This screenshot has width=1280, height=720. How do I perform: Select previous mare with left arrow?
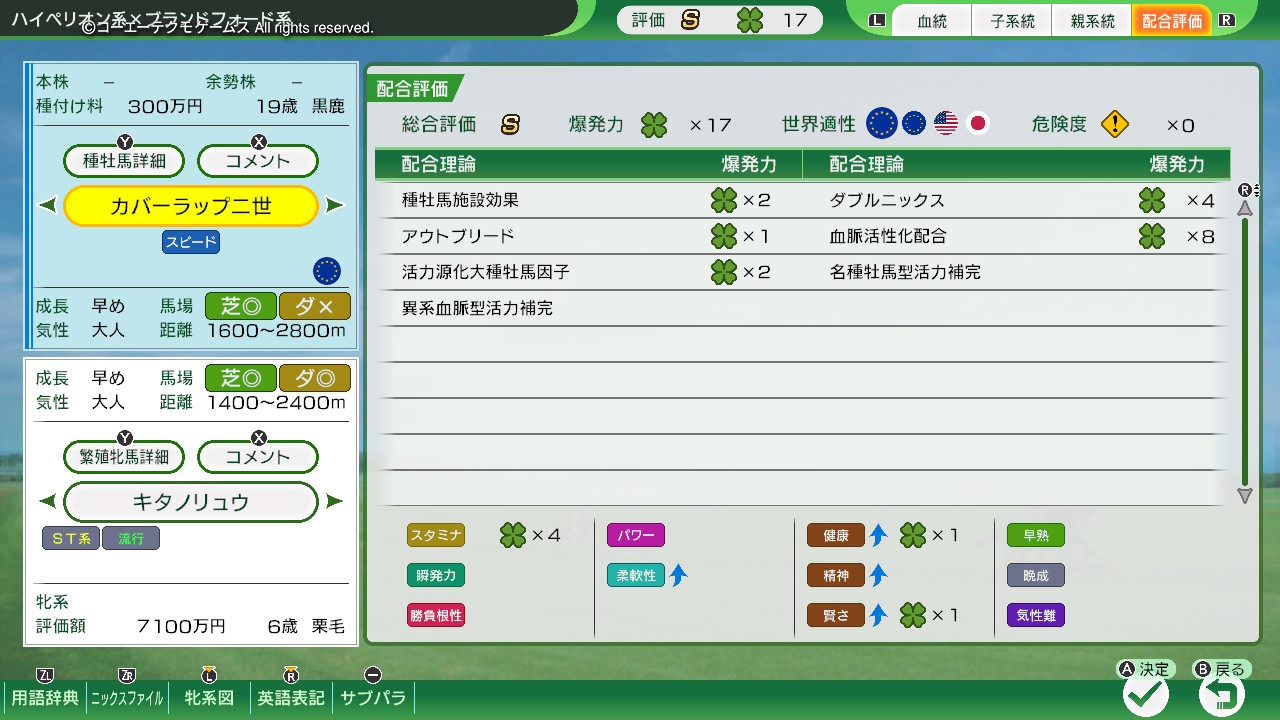click(x=47, y=502)
